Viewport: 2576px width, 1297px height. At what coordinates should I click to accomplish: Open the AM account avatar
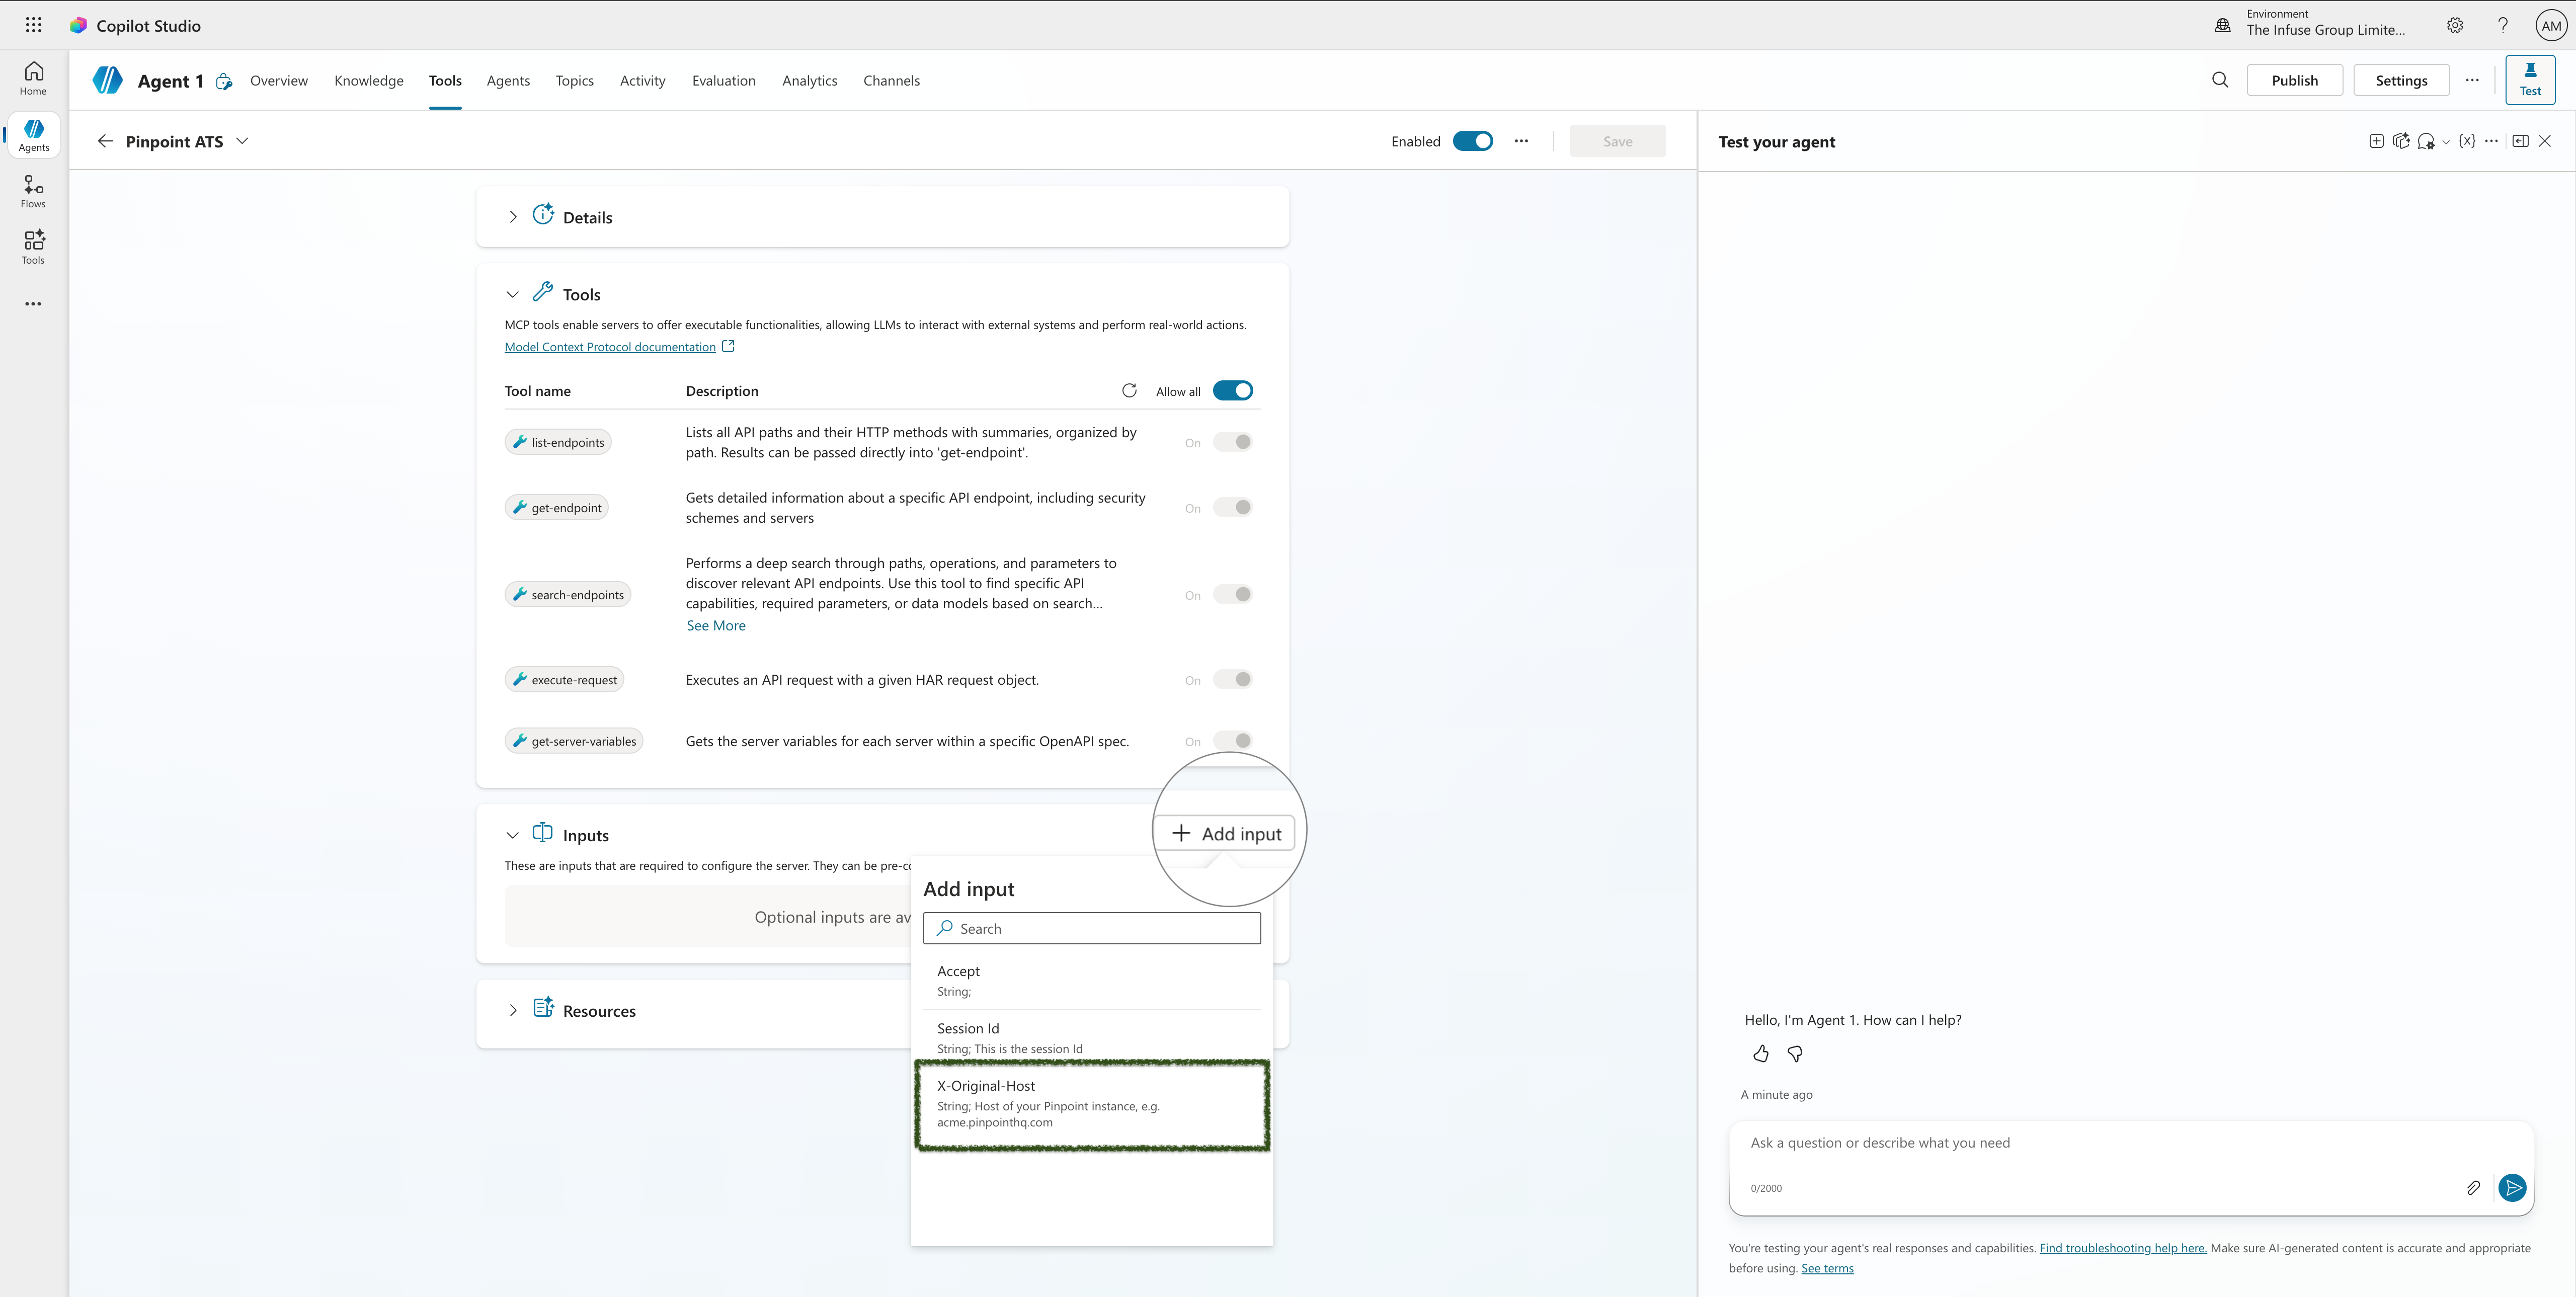2551,26
